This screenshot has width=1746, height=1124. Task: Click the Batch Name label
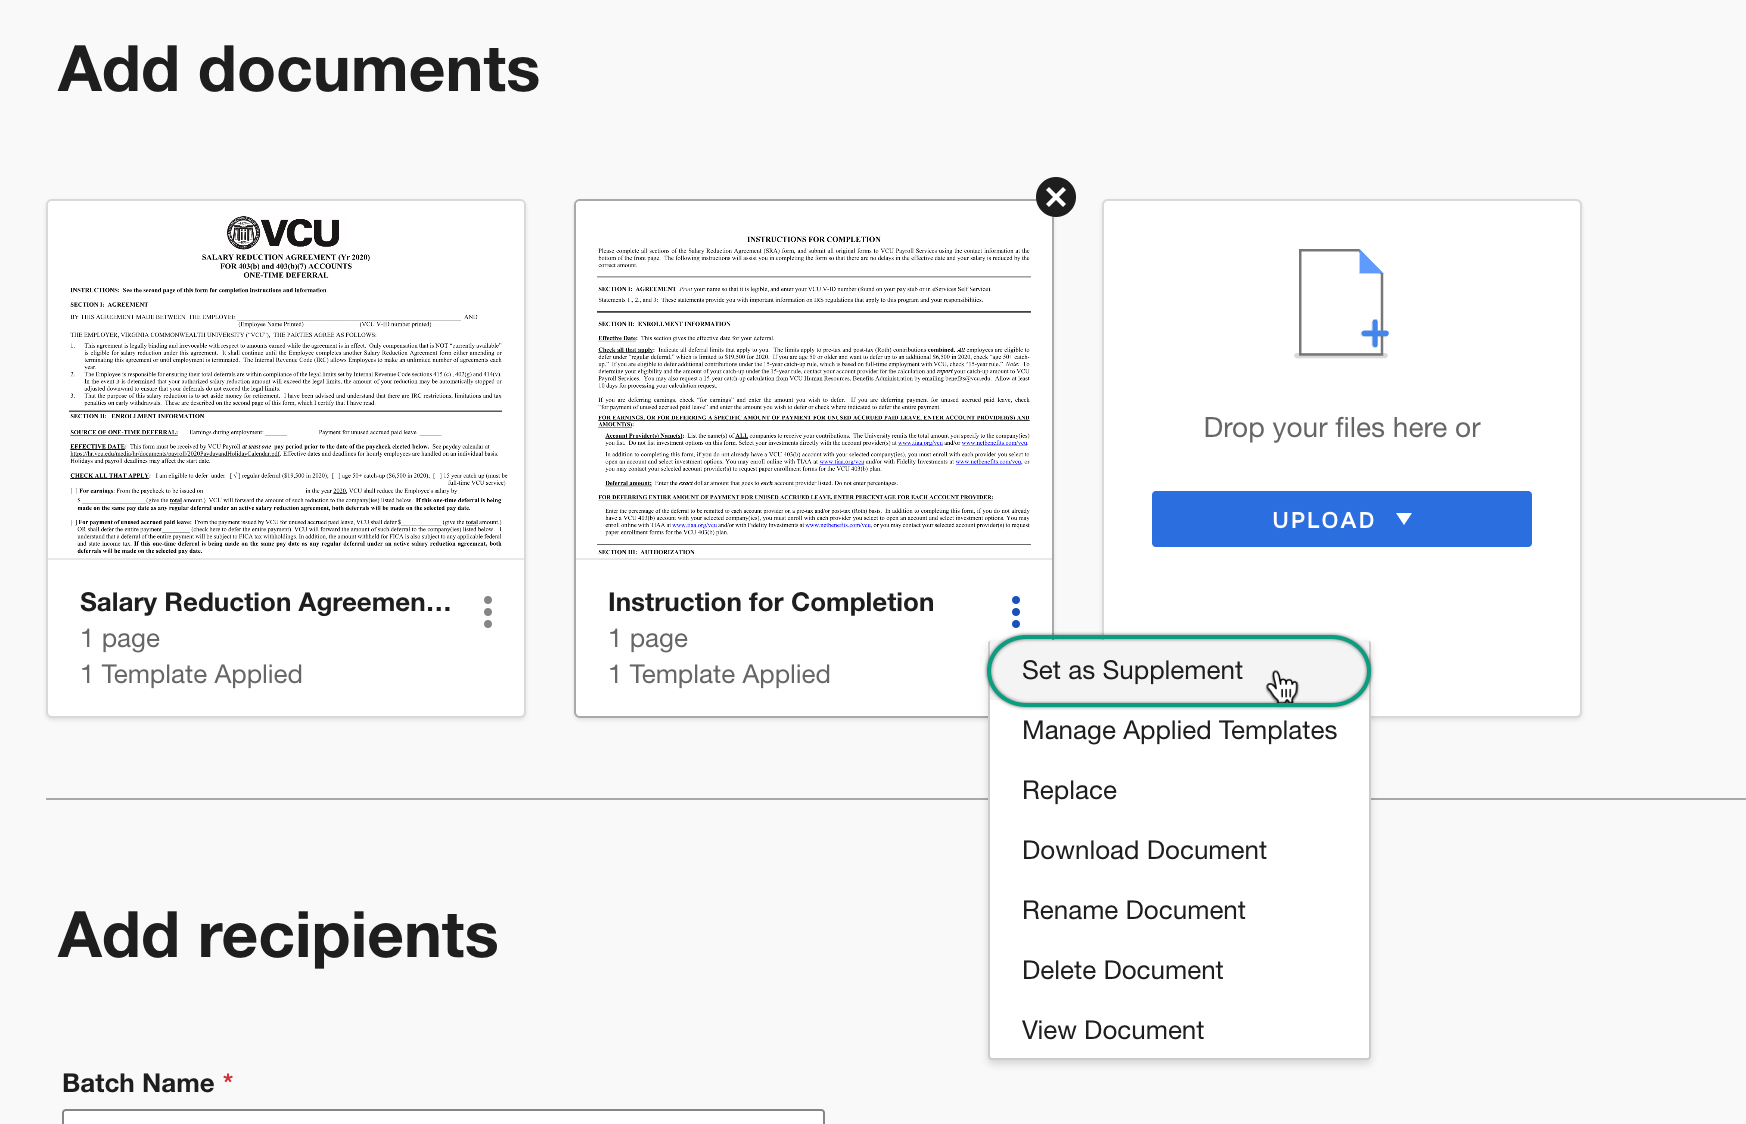(138, 1083)
